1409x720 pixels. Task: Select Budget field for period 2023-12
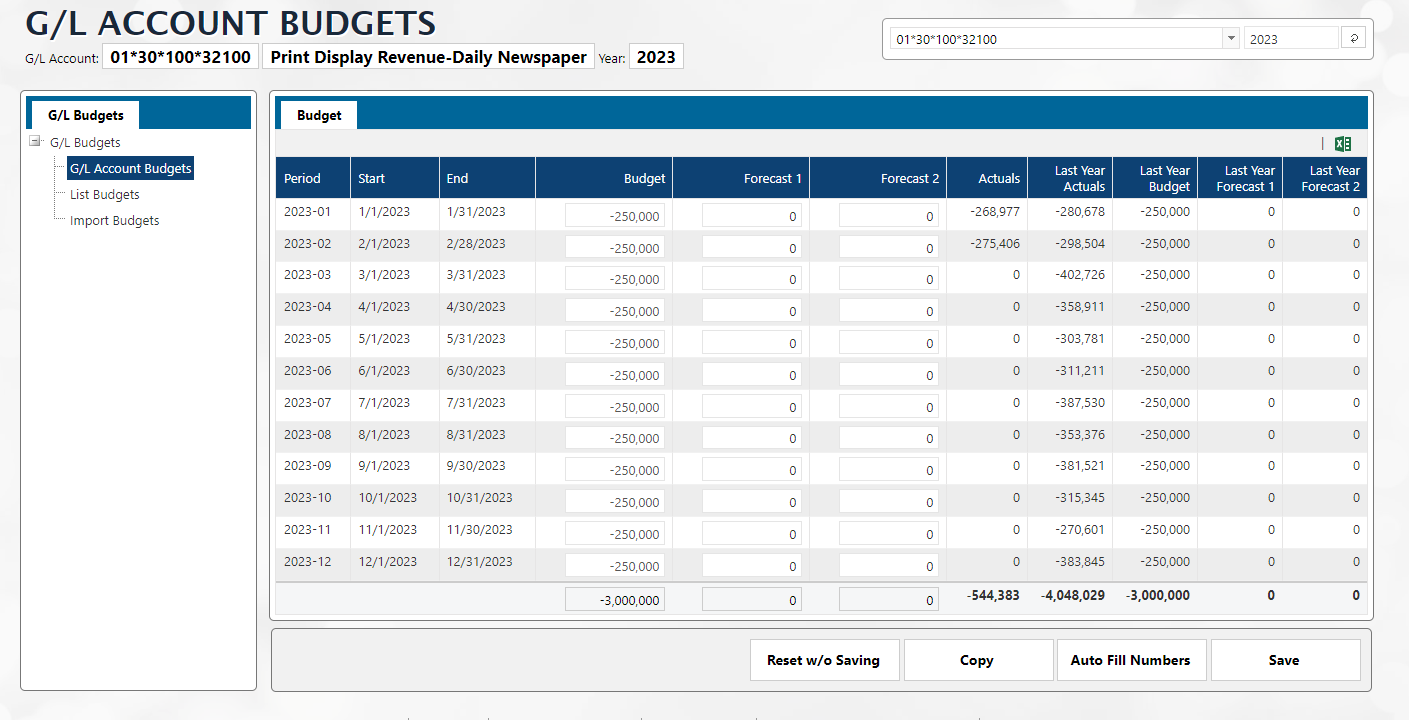tap(614, 566)
